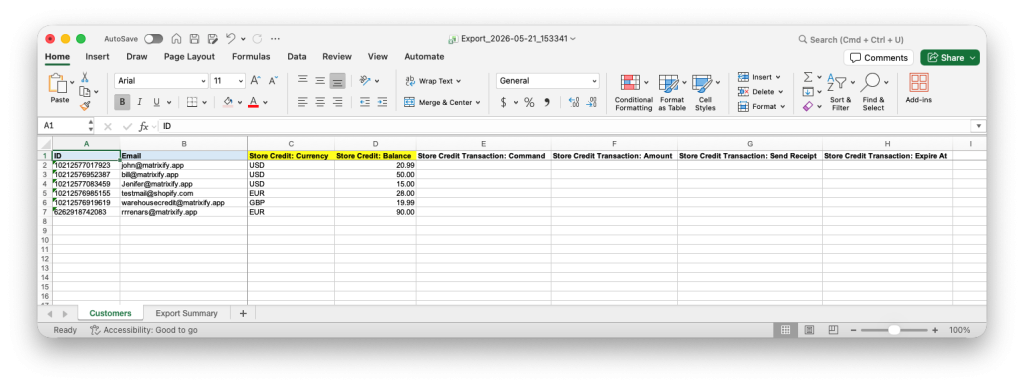This screenshot has height=387, width=1024.
Task: Click the Borders grid icon
Action: [192, 102]
